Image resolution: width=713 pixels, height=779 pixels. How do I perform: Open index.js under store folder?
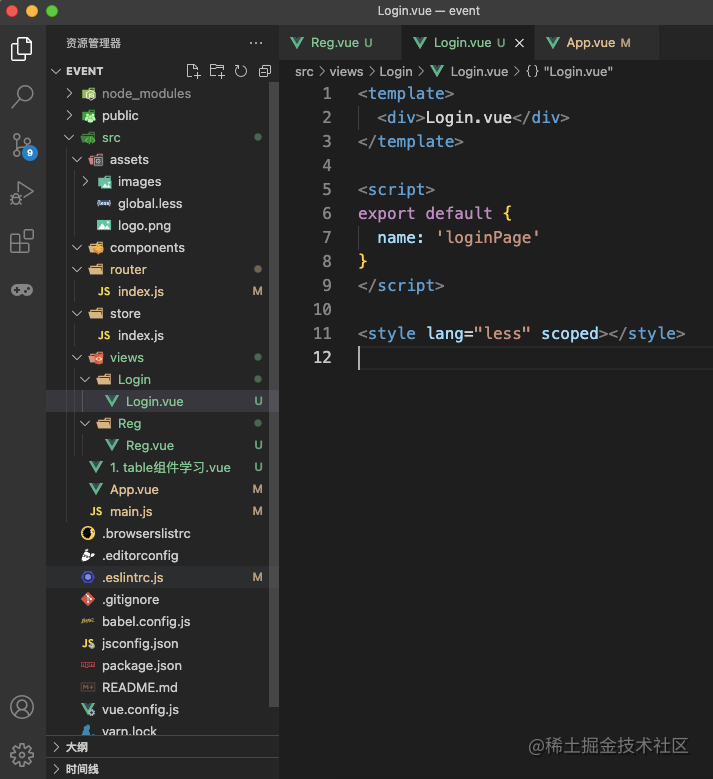[162, 335]
